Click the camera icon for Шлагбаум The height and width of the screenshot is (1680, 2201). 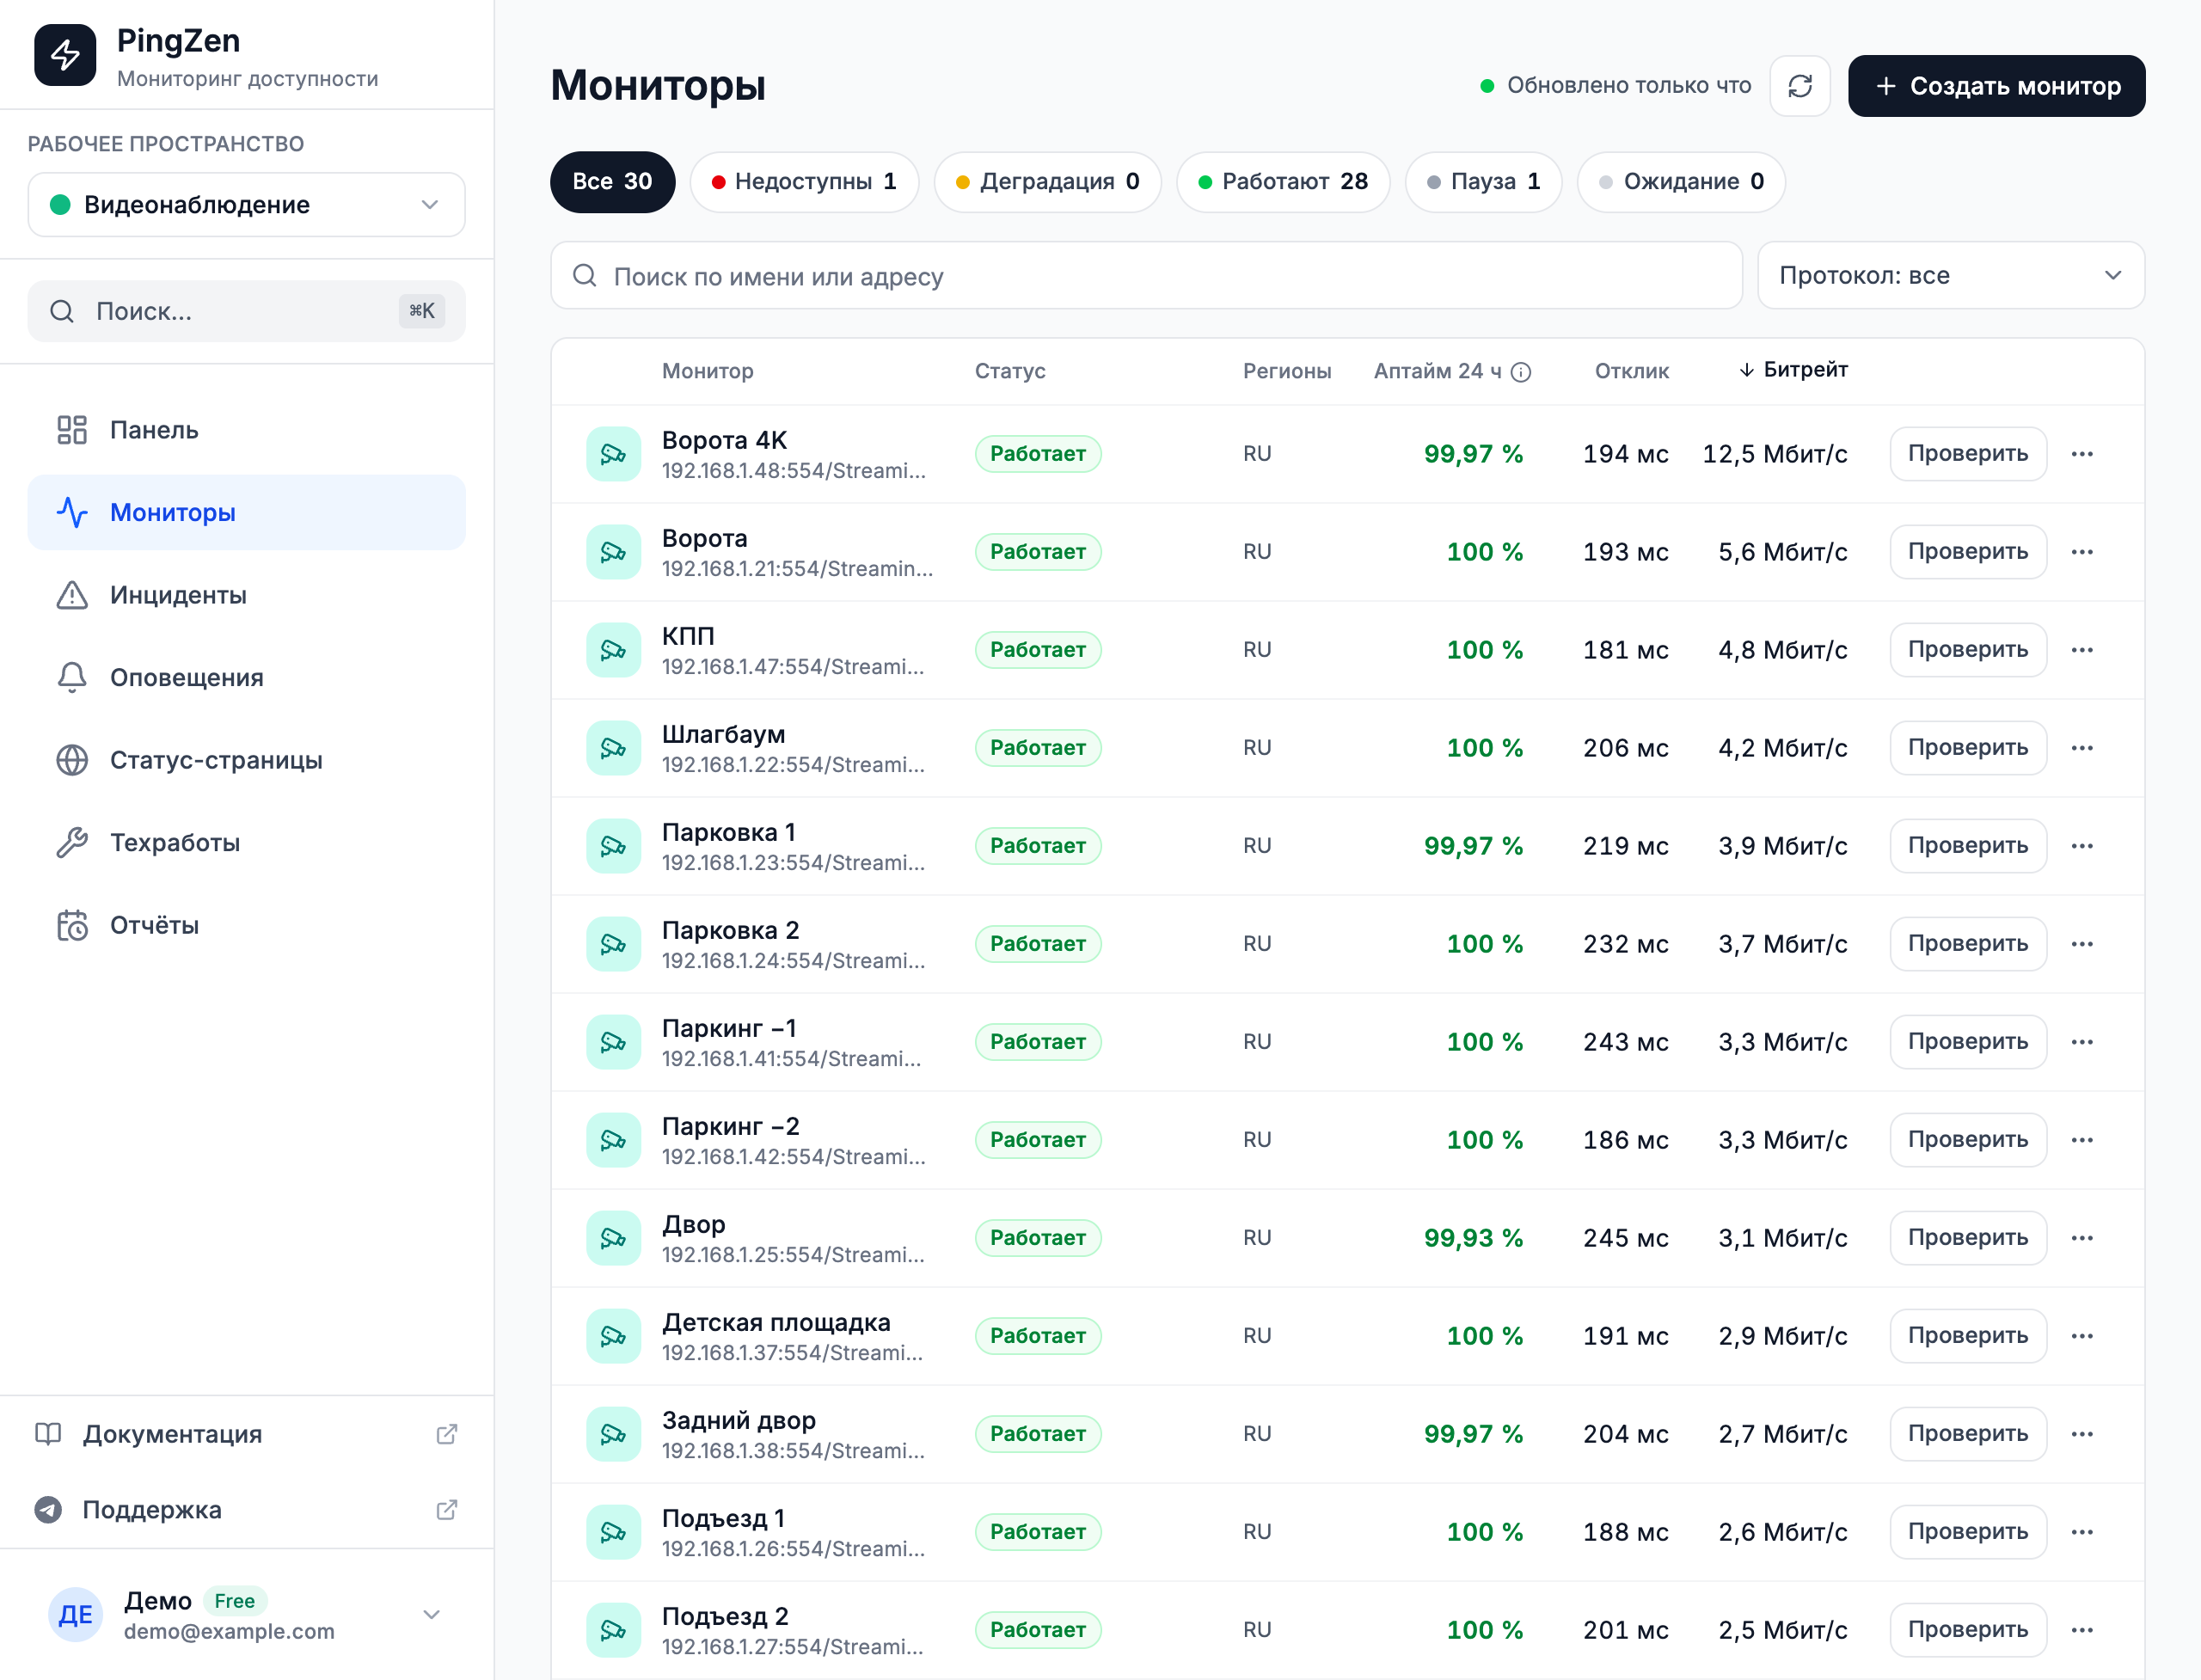pyautogui.click(x=614, y=748)
